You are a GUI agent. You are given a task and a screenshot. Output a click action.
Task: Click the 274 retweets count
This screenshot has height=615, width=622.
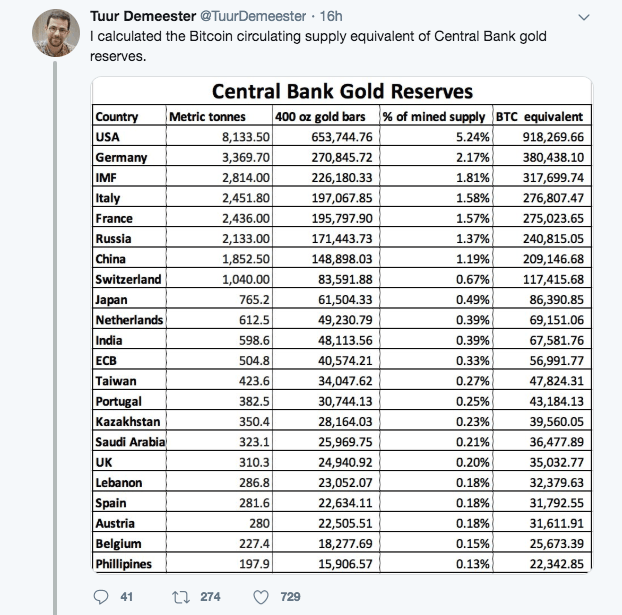(x=210, y=597)
